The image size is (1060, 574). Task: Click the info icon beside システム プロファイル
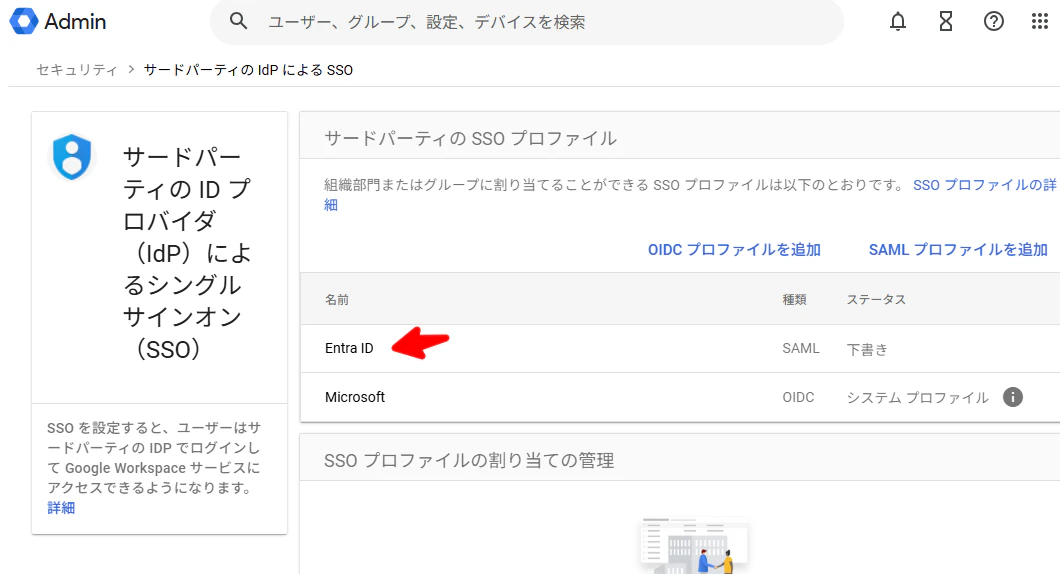(1013, 397)
